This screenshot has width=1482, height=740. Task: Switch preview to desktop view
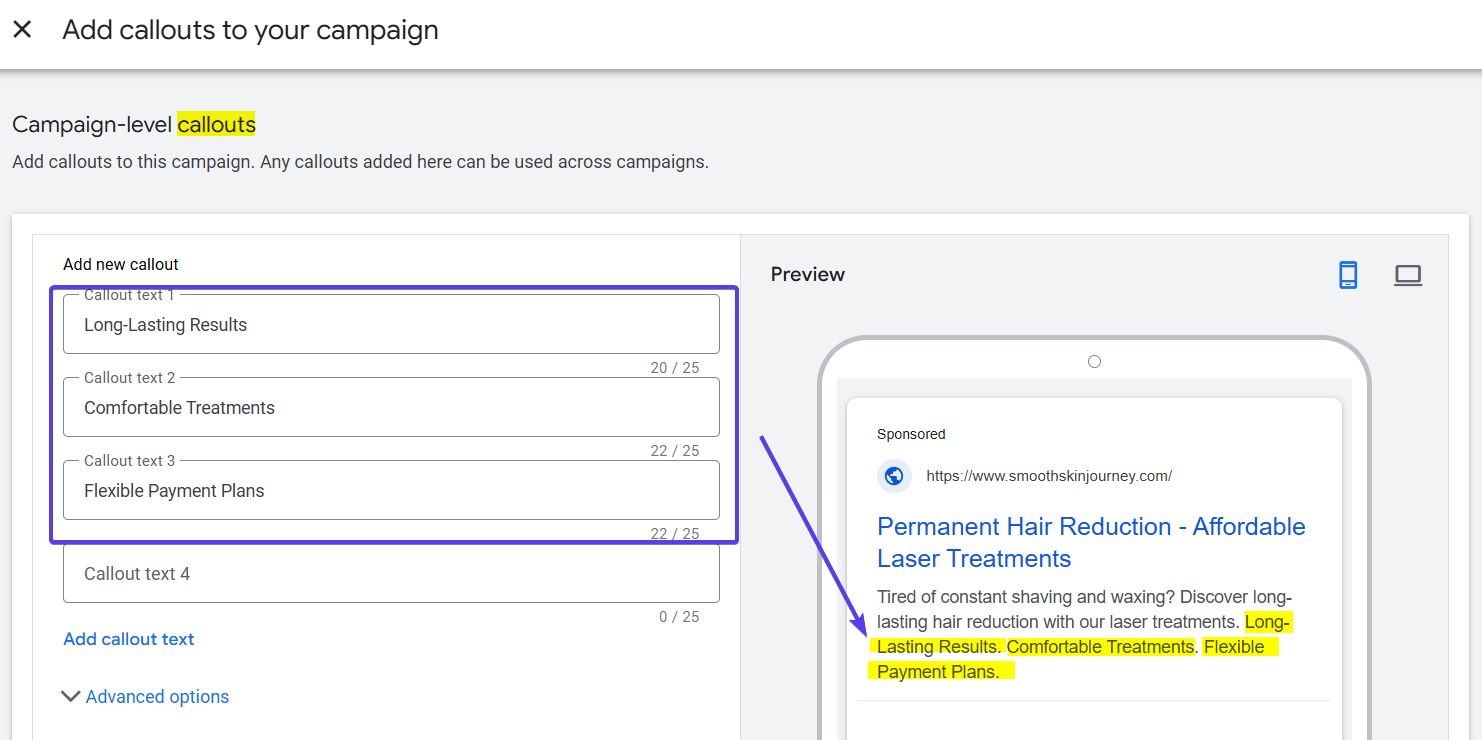click(x=1408, y=275)
